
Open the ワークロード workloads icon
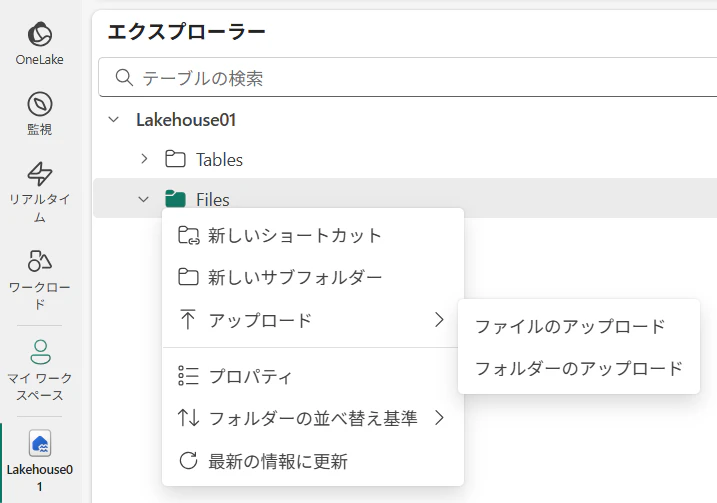click(40, 262)
